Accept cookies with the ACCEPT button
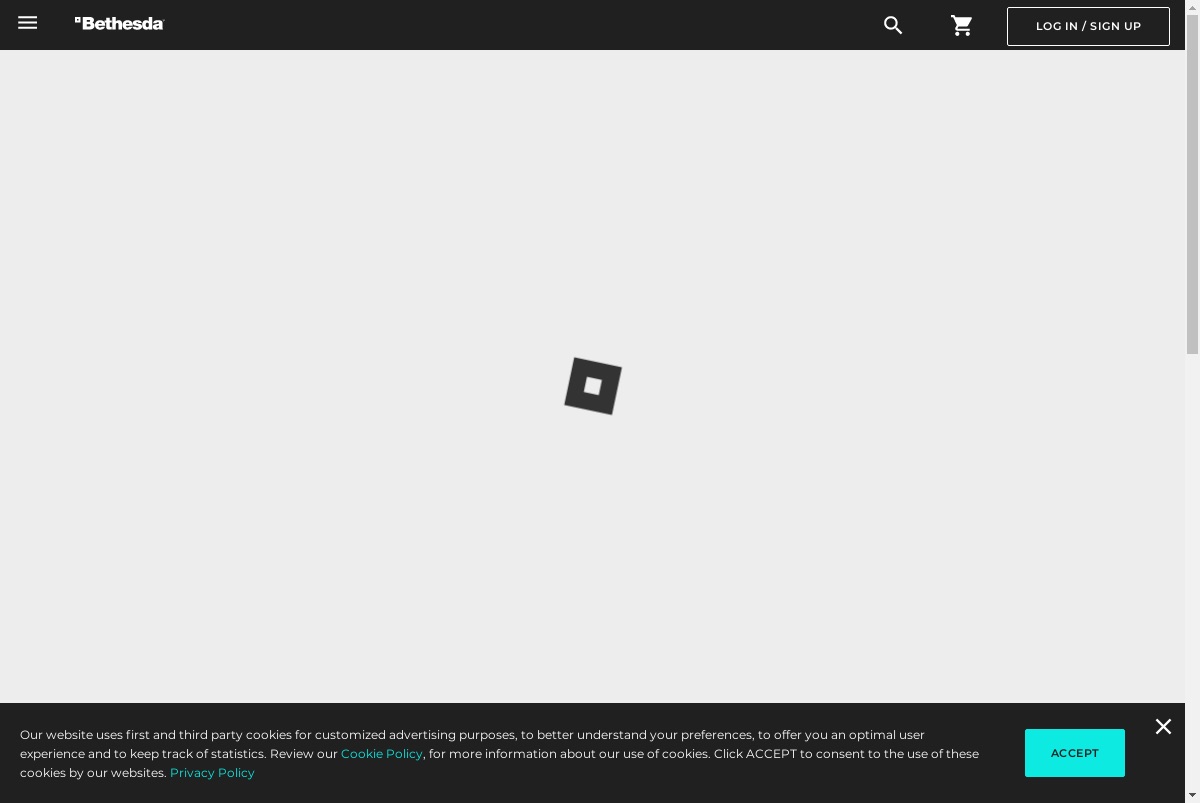This screenshot has width=1200, height=803. (1075, 753)
